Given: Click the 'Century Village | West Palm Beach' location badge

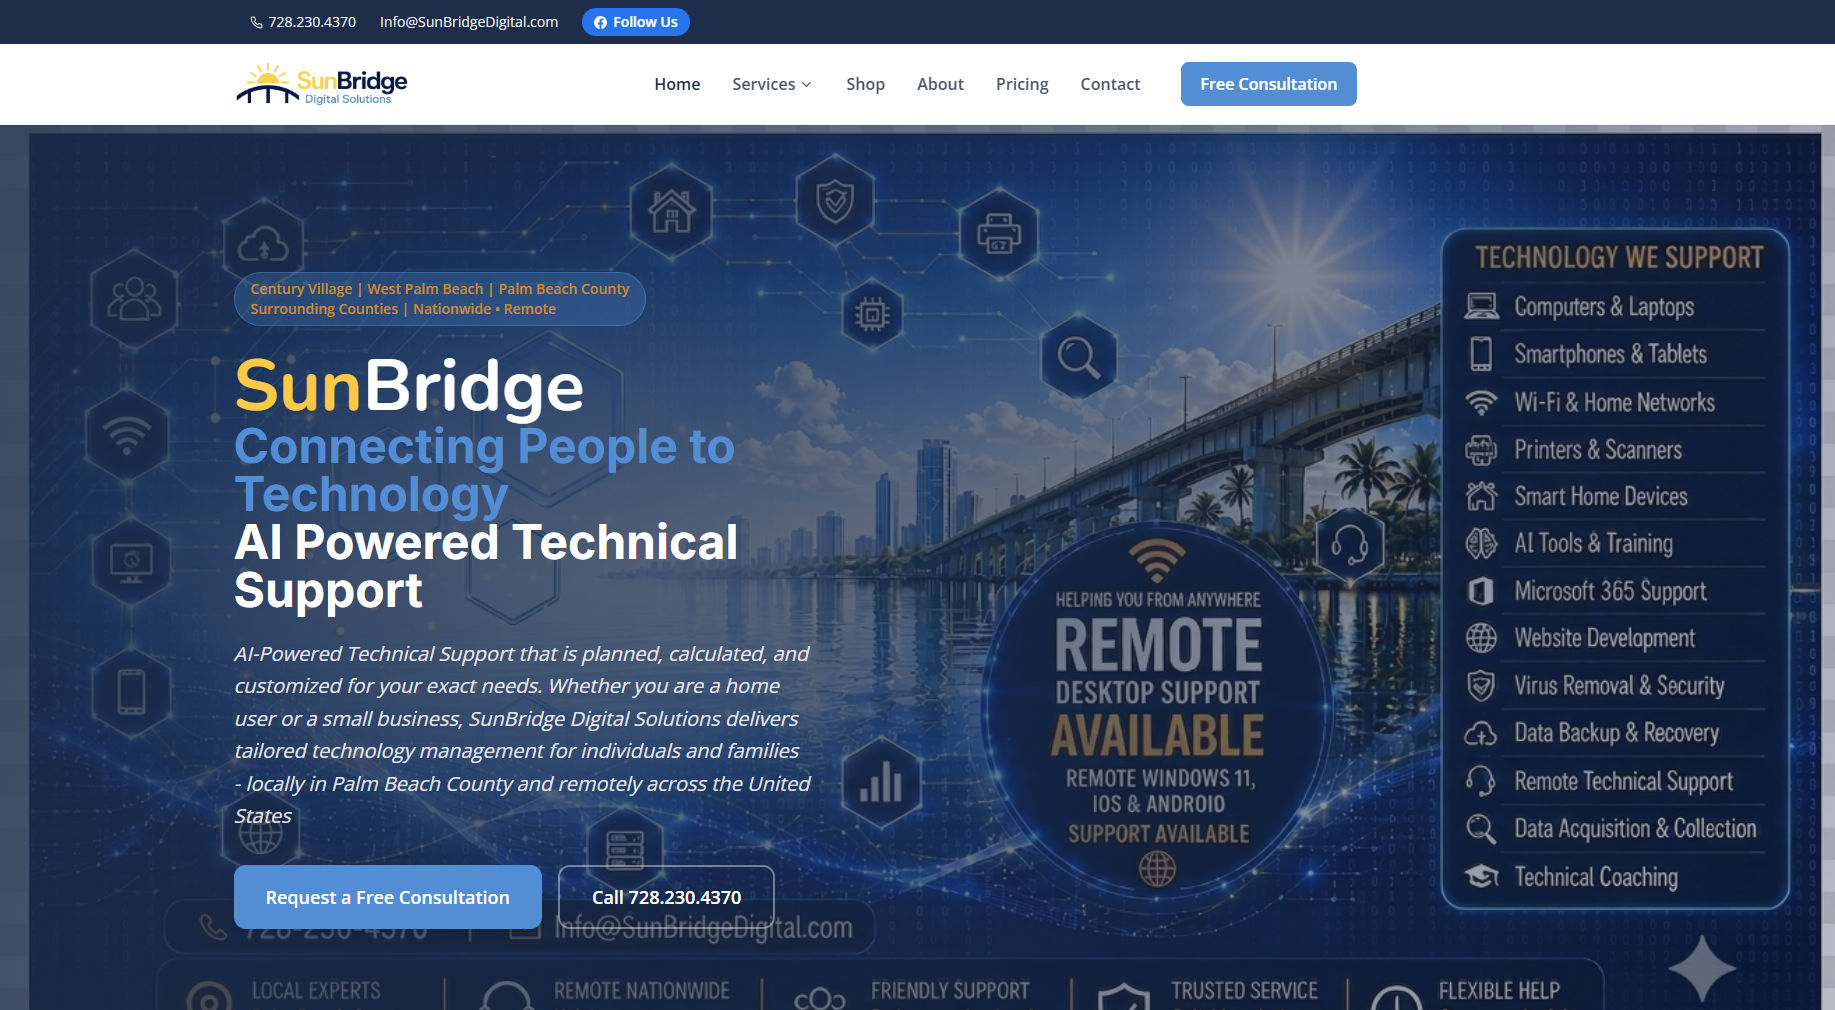Looking at the screenshot, I should [440, 299].
